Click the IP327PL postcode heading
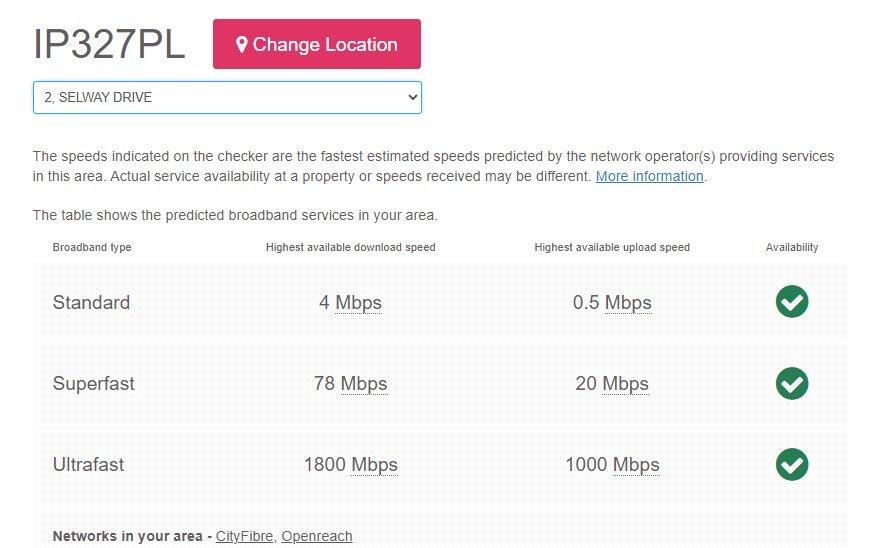The image size is (884, 548). (x=109, y=45)
